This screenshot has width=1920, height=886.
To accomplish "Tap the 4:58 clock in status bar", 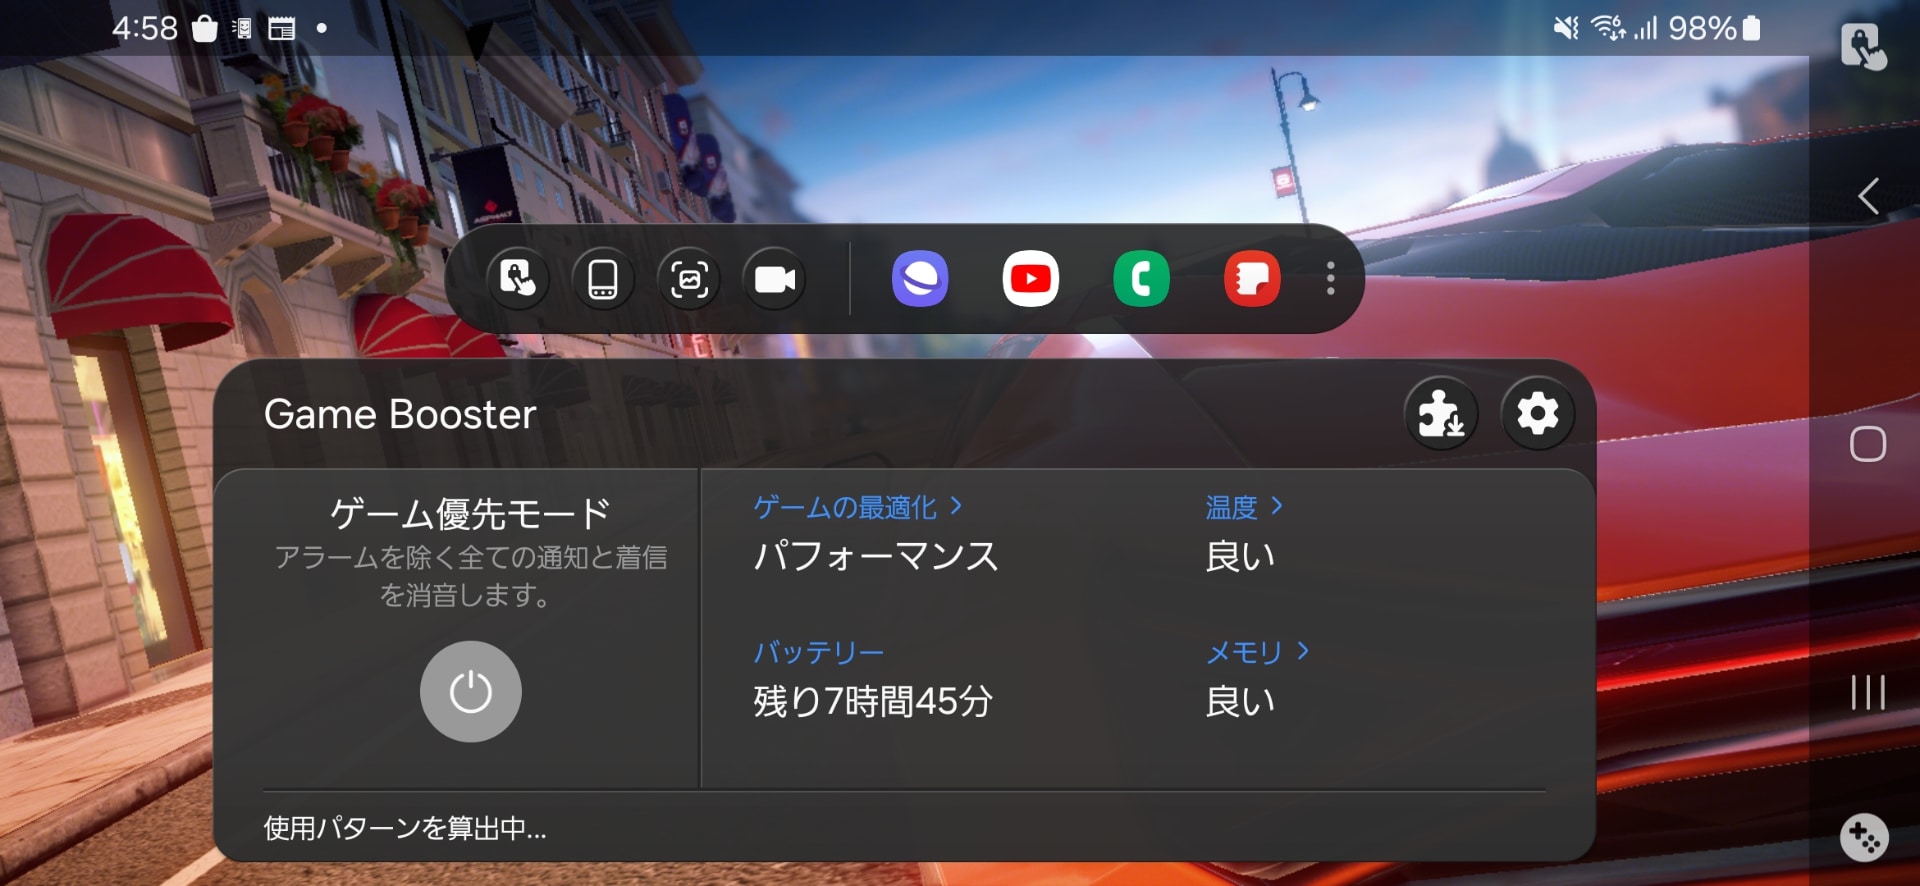I will pos(145,28).
